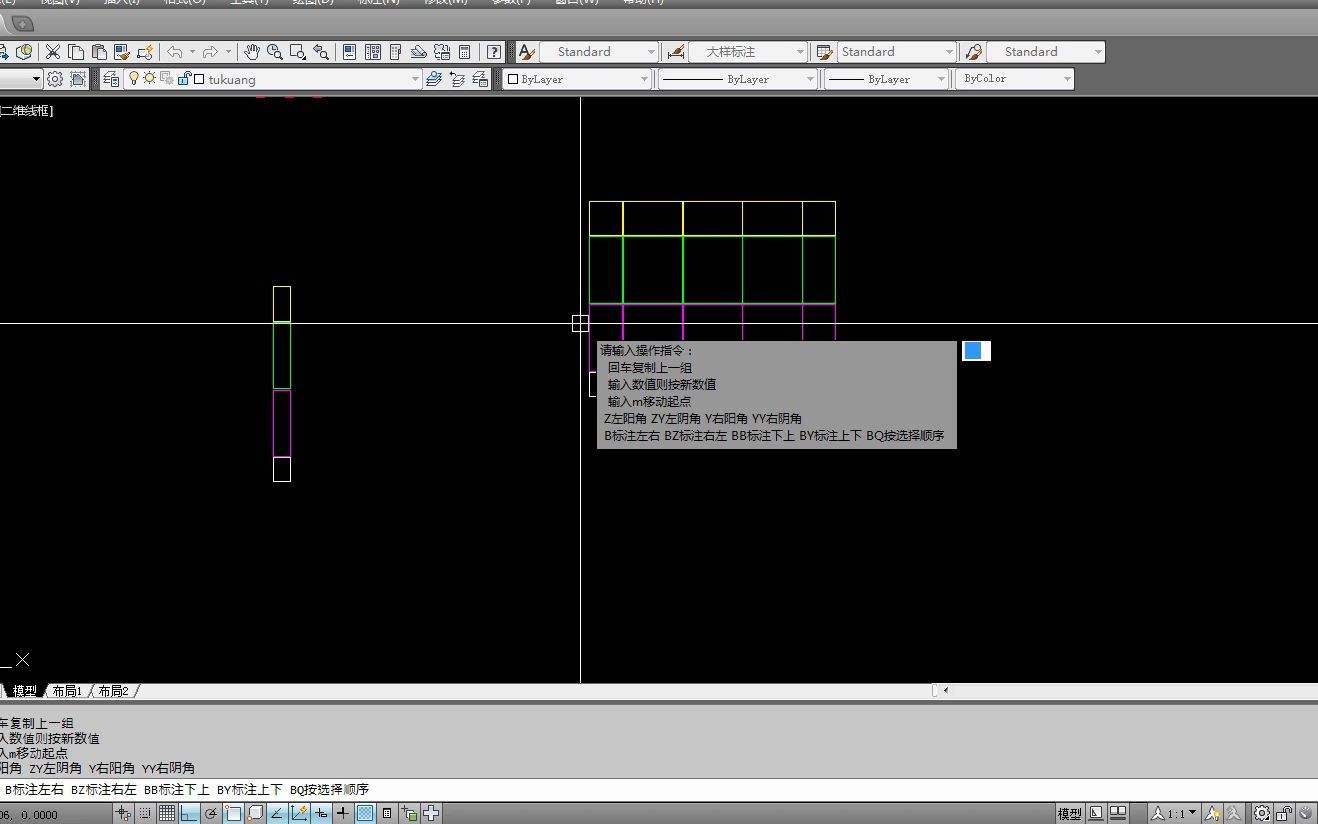Expand the Redo history dropdown arrow
1318x824 pixels.
pos(228,52)
